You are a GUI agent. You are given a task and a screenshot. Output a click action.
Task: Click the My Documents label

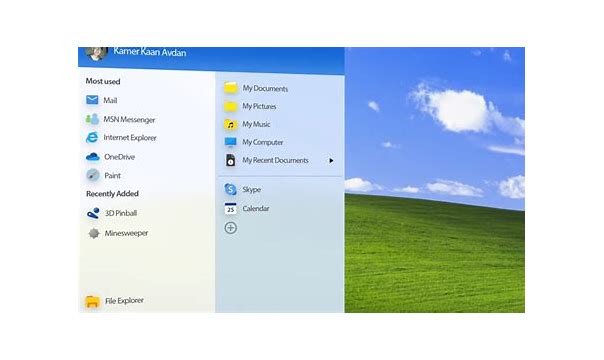pyautogui.click(x=265, y=88)
